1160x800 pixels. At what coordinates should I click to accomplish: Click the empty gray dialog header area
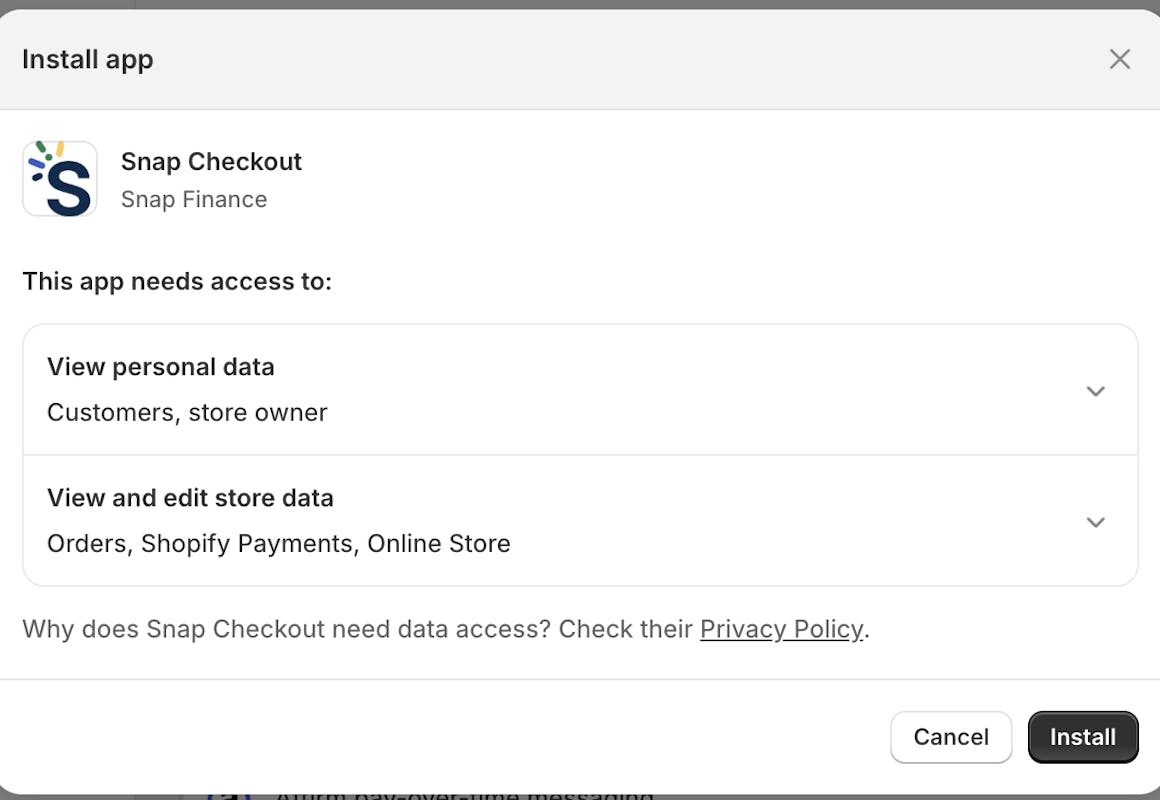click(x=600, y=59)
